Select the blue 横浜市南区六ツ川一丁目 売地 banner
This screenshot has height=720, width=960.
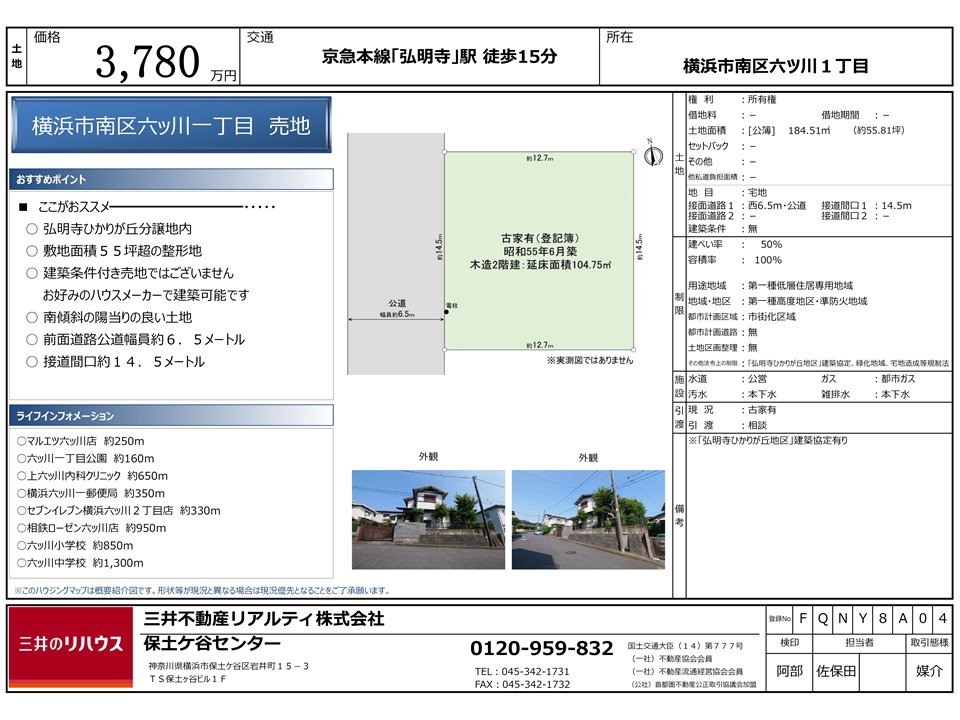click(171, 127)
